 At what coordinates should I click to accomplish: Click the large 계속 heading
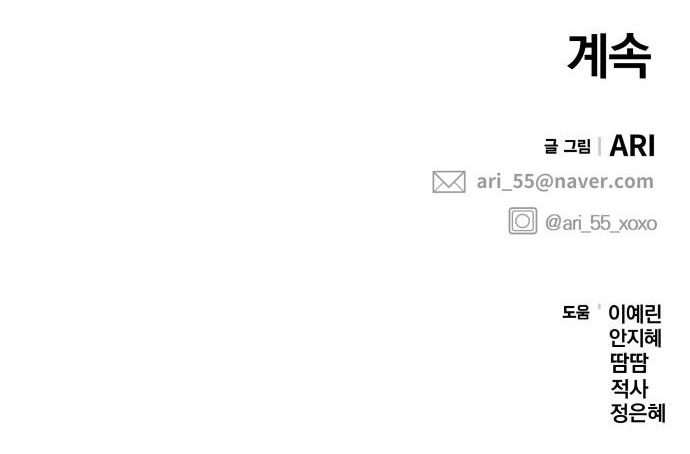click(x=609, y=56)
